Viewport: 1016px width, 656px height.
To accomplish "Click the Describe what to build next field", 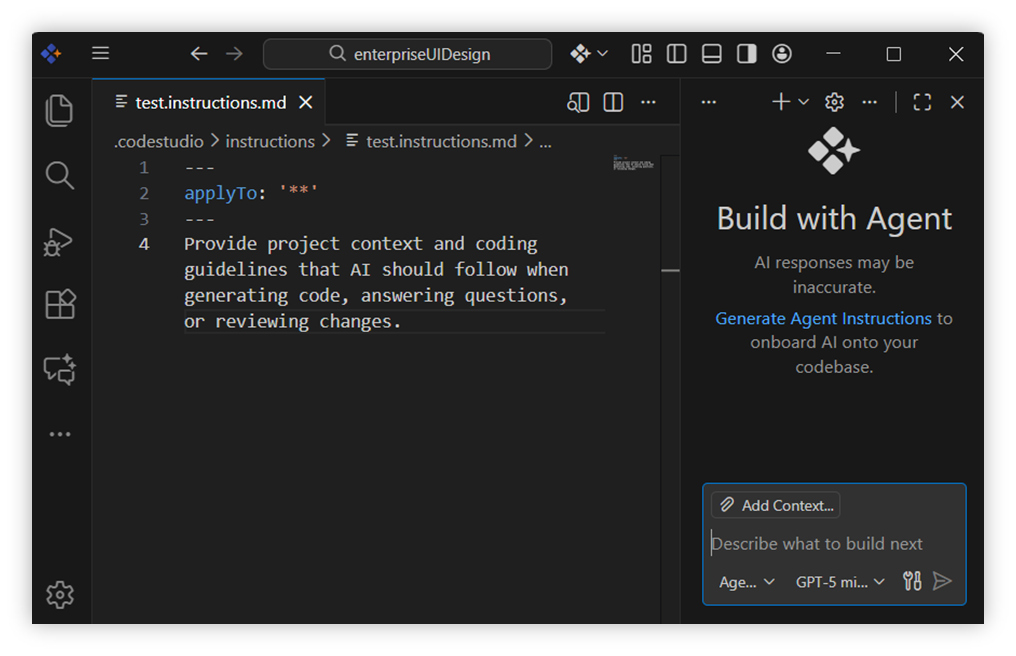I will (x=817, y=544).
